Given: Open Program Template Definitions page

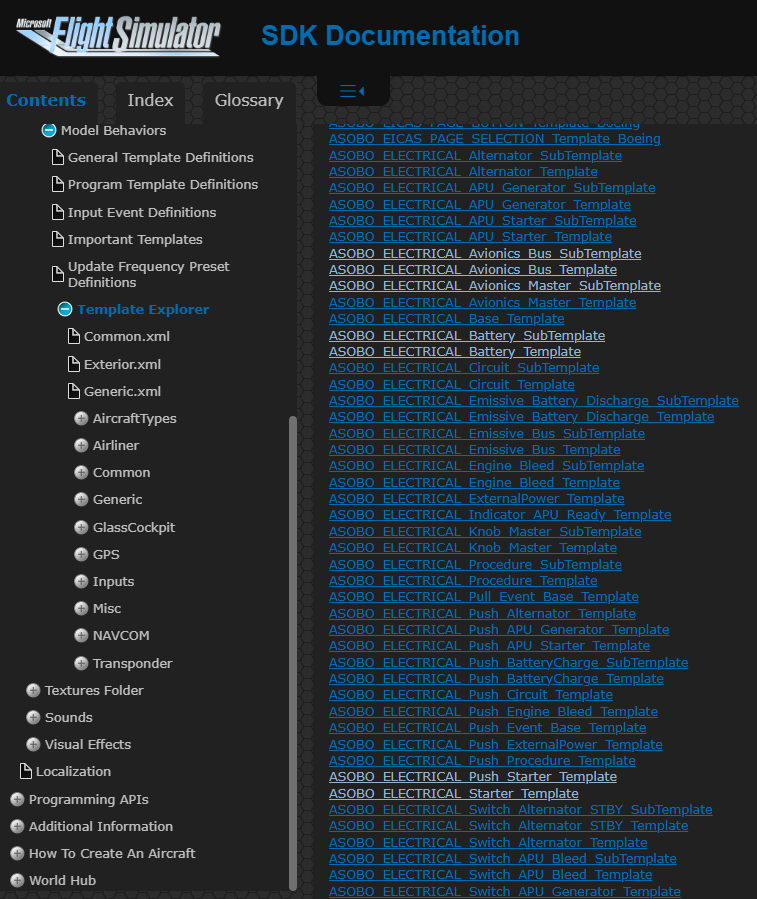Looking at the screenshot, I should [163, 184].
